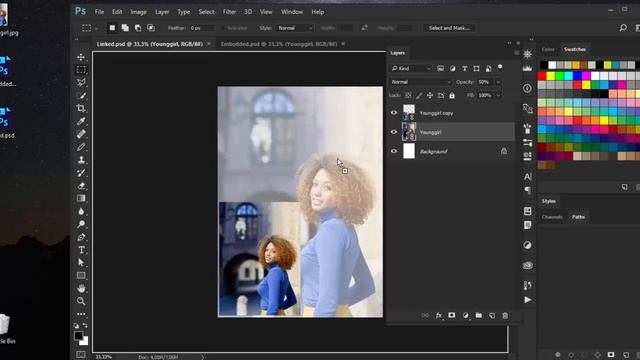Select the Zoom tool

point(81,301)
